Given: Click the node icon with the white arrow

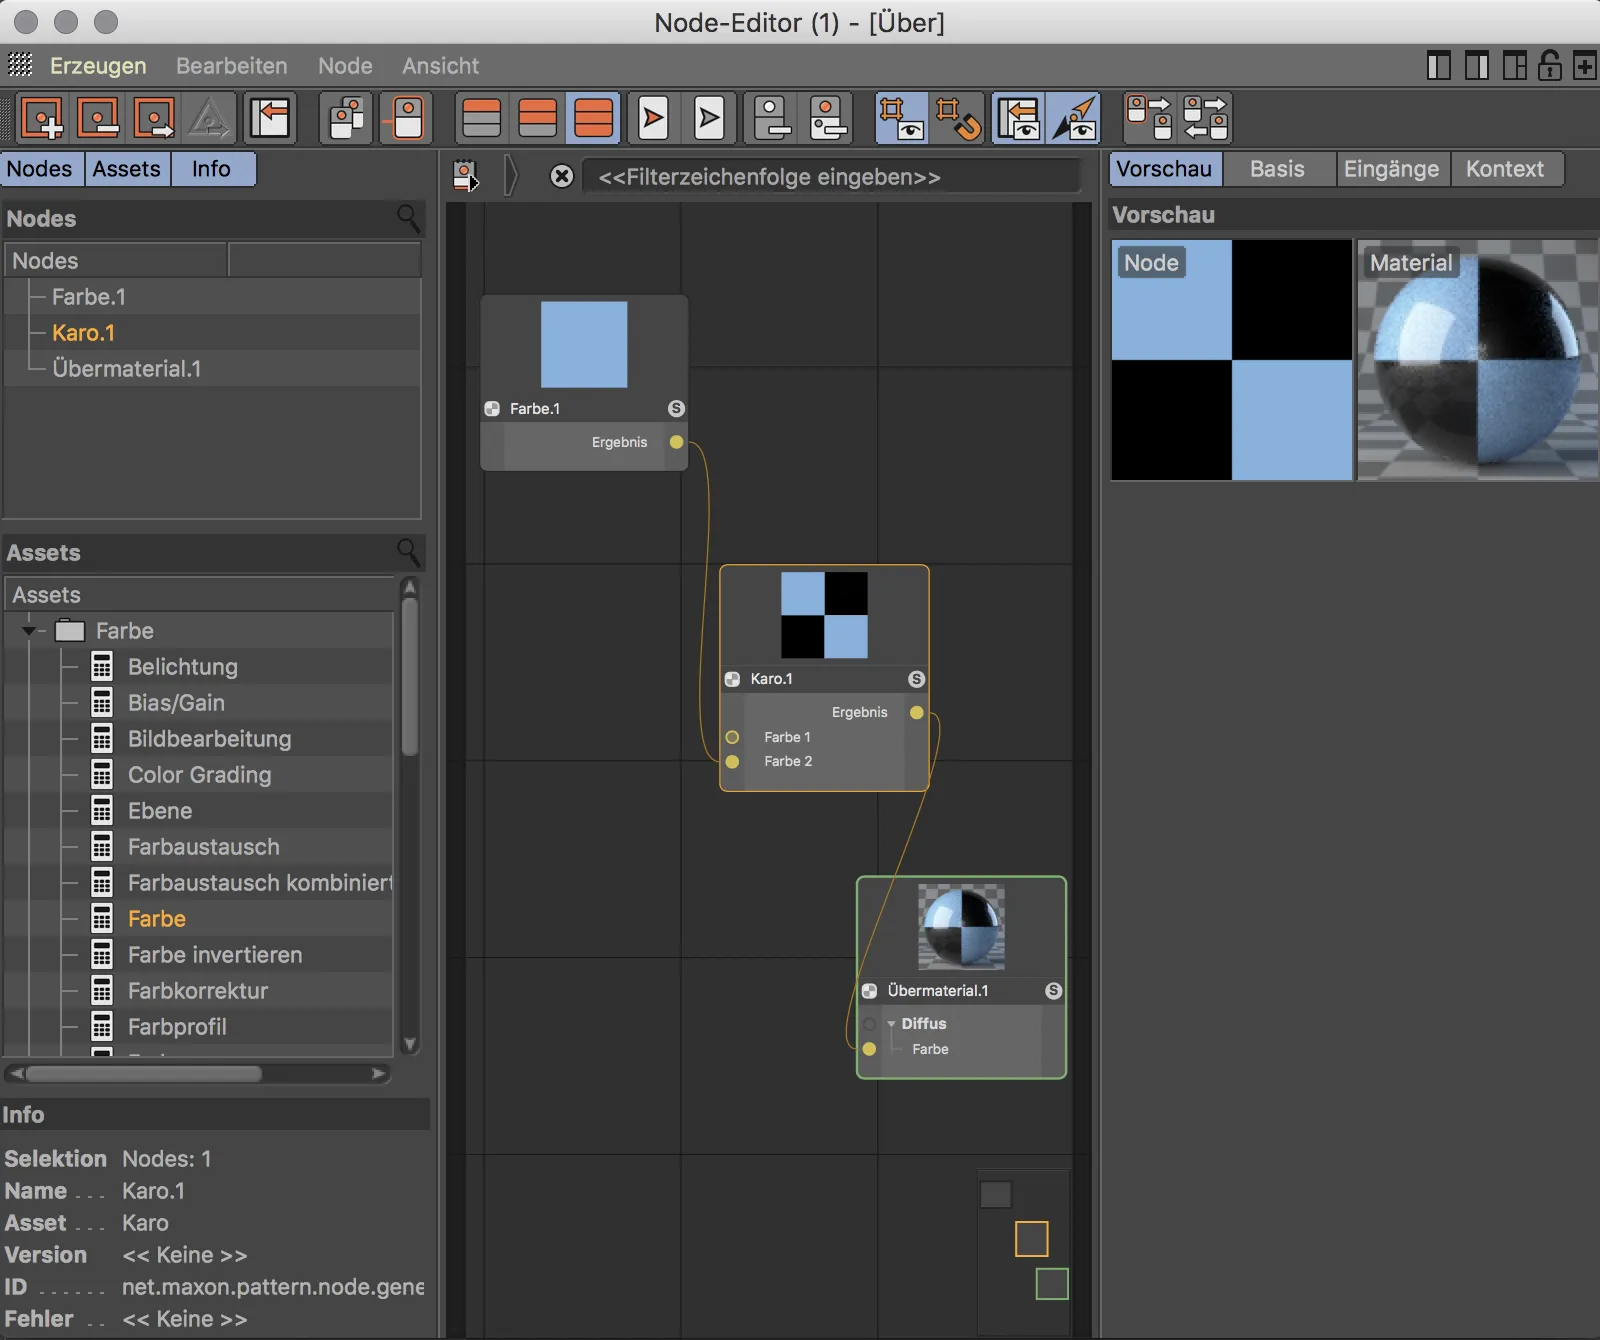Looking at the screenshot, I should [154, 118].
